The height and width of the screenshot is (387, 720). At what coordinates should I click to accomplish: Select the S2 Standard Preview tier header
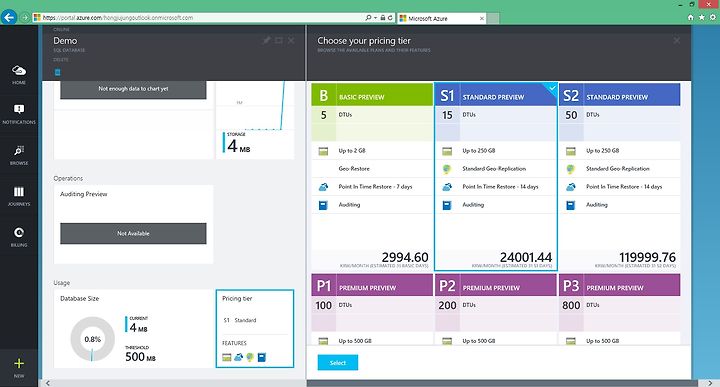(619, 95)
